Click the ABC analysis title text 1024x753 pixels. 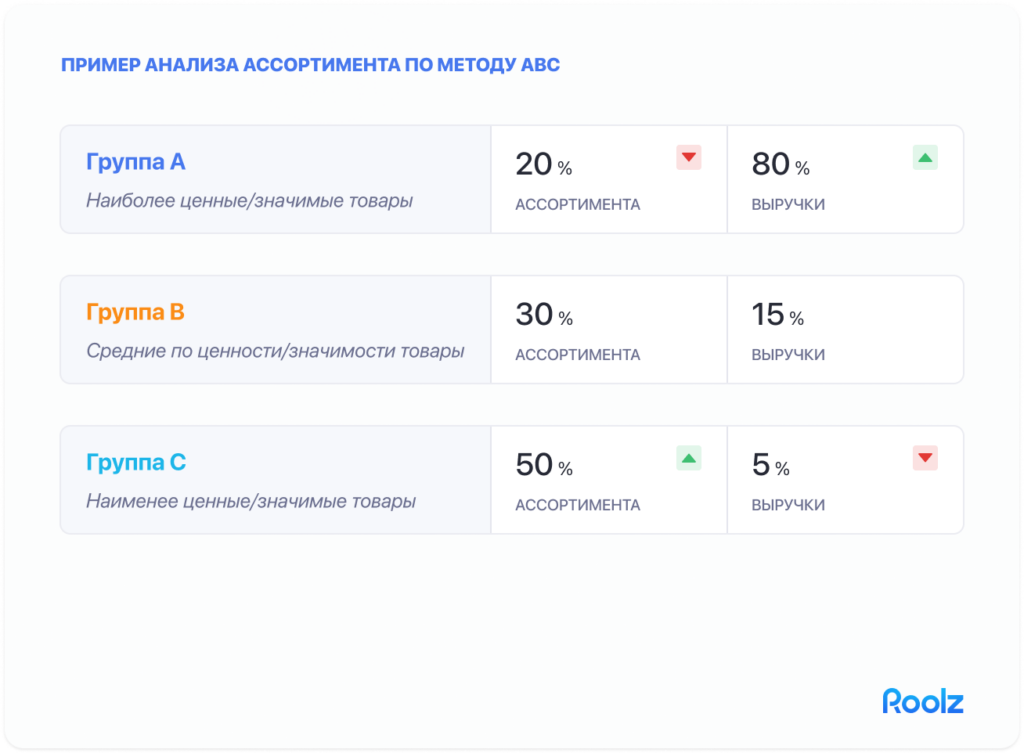coord(310,66)
